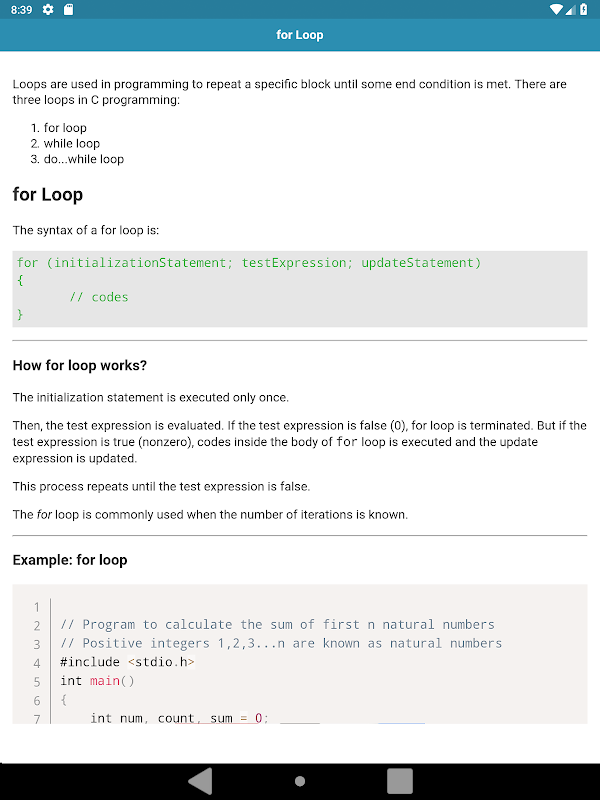
Task: Tap the SD card status icon
Action: point(68,10)
